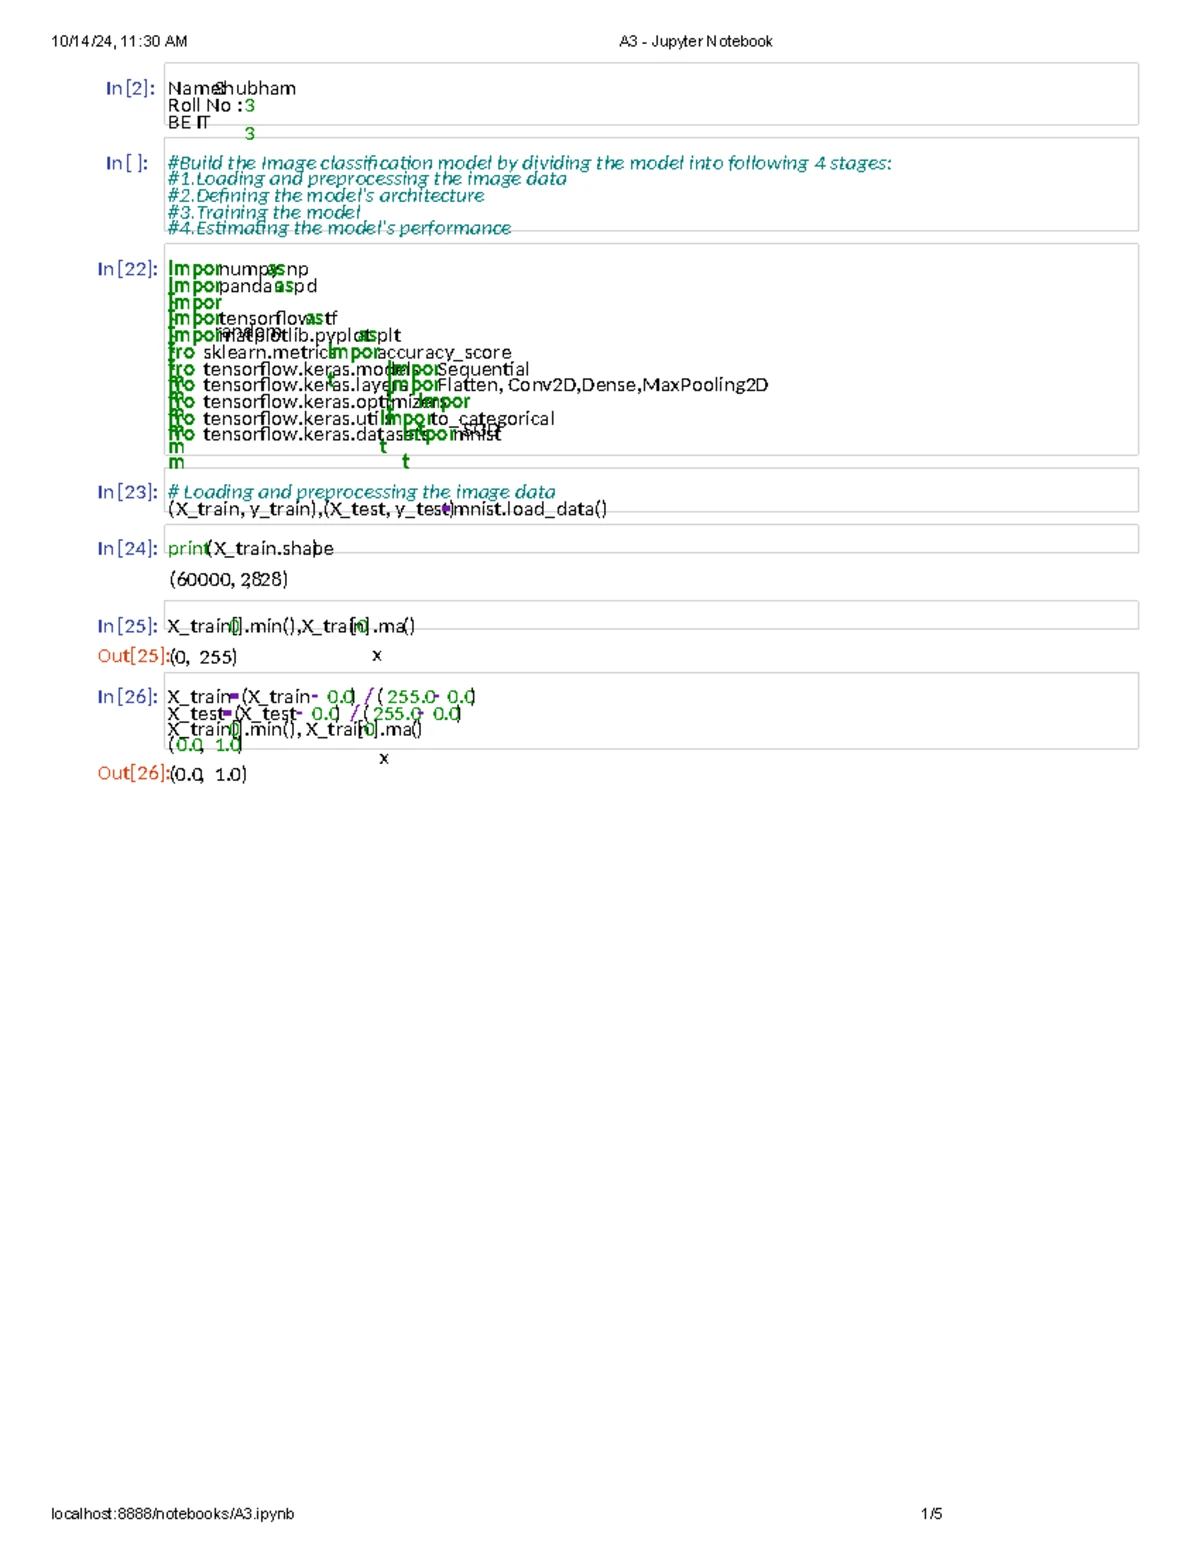
Task: Click the line importing Flatten, Conv2D, Dense, MaxPooling2D
Action: click(468, 385)
